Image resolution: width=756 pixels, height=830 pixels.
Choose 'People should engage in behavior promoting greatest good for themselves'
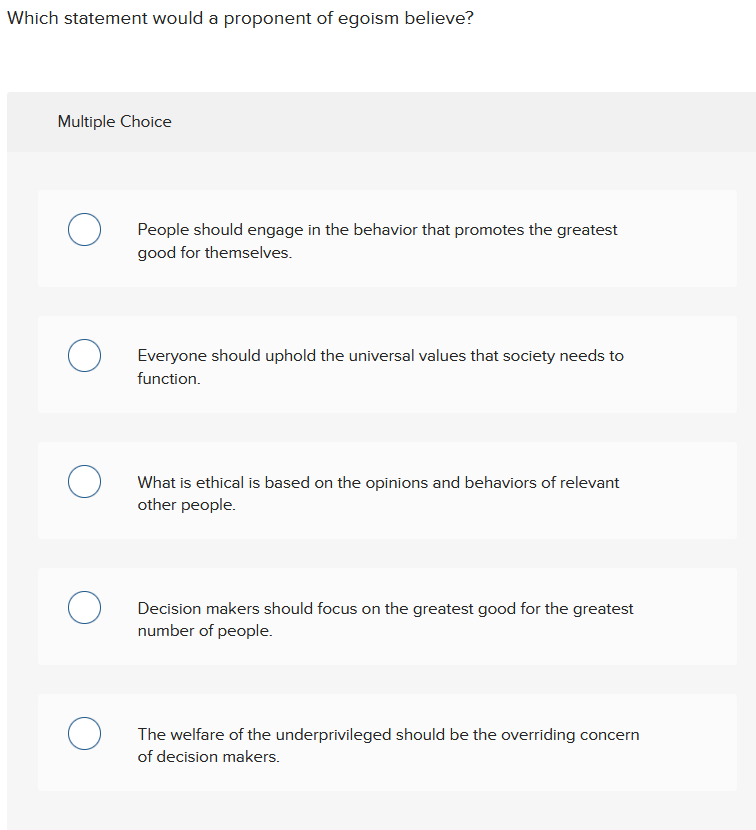tap(377, 240)
